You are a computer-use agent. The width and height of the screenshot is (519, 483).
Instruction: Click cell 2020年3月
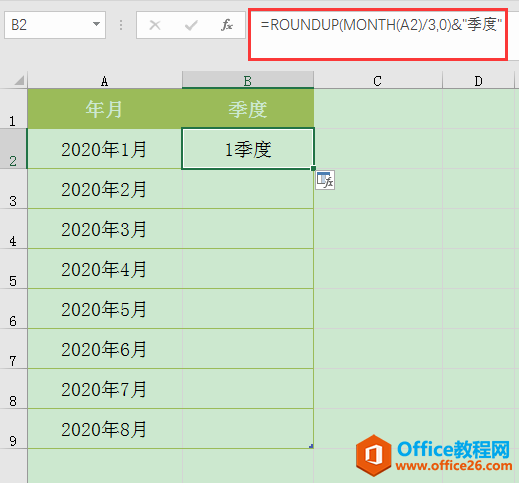pos(105,229)
